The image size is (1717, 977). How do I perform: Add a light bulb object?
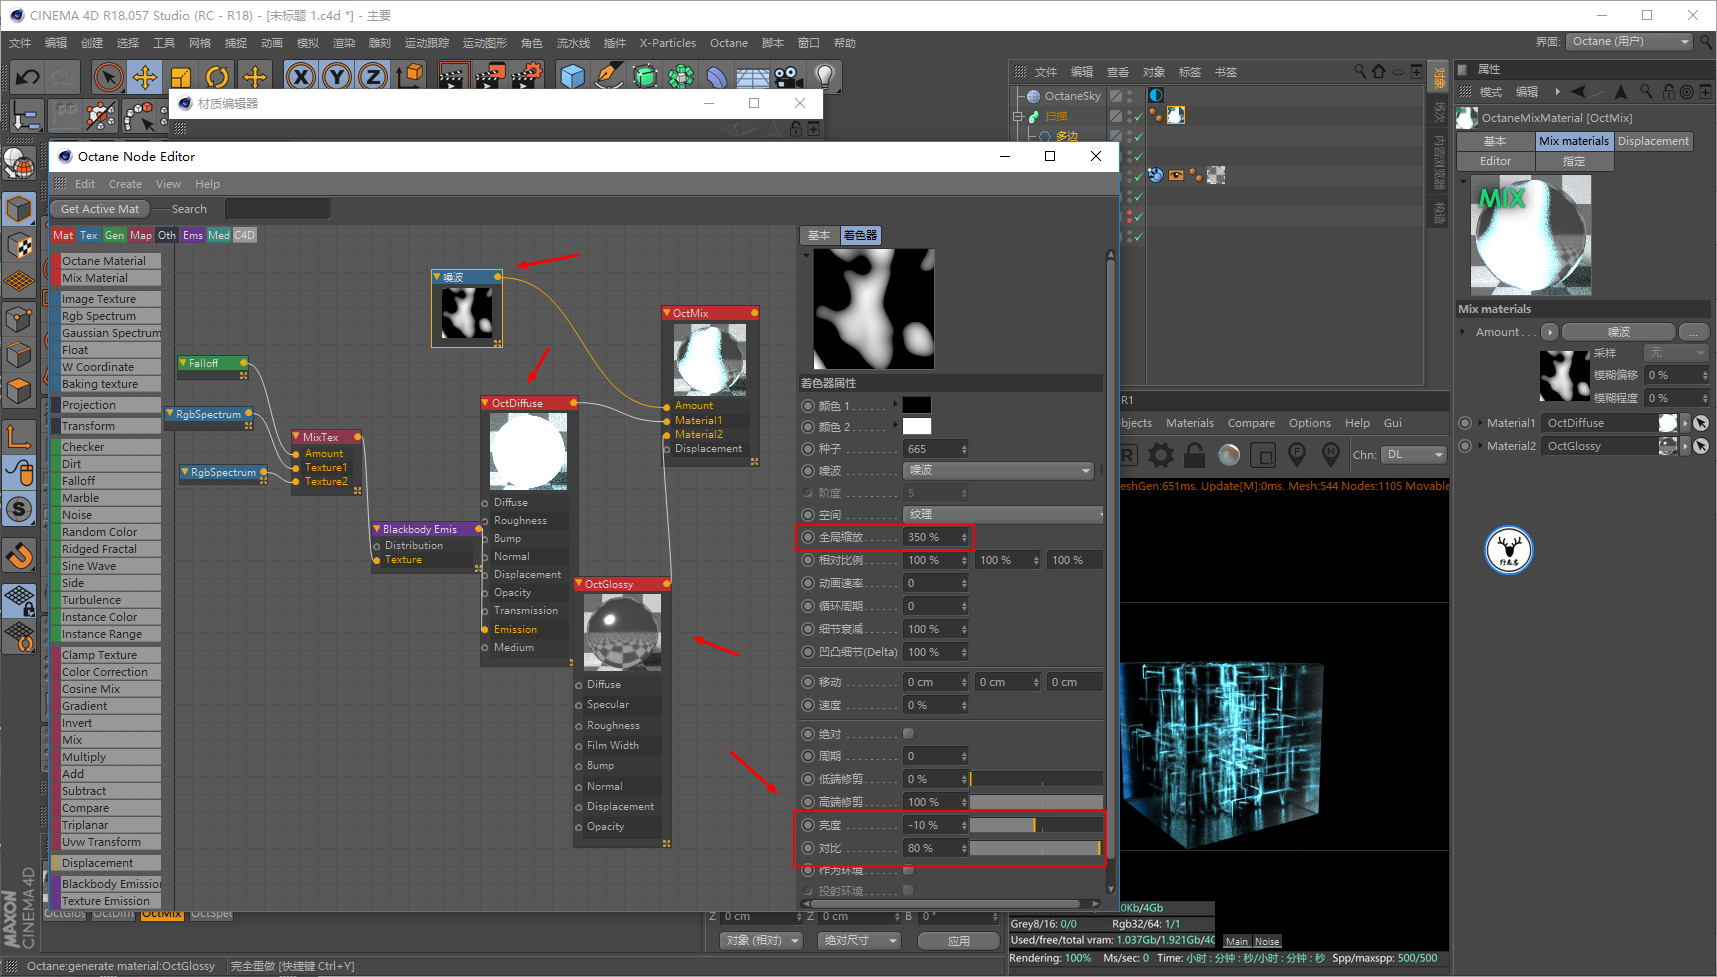click(x=824, y=77)
